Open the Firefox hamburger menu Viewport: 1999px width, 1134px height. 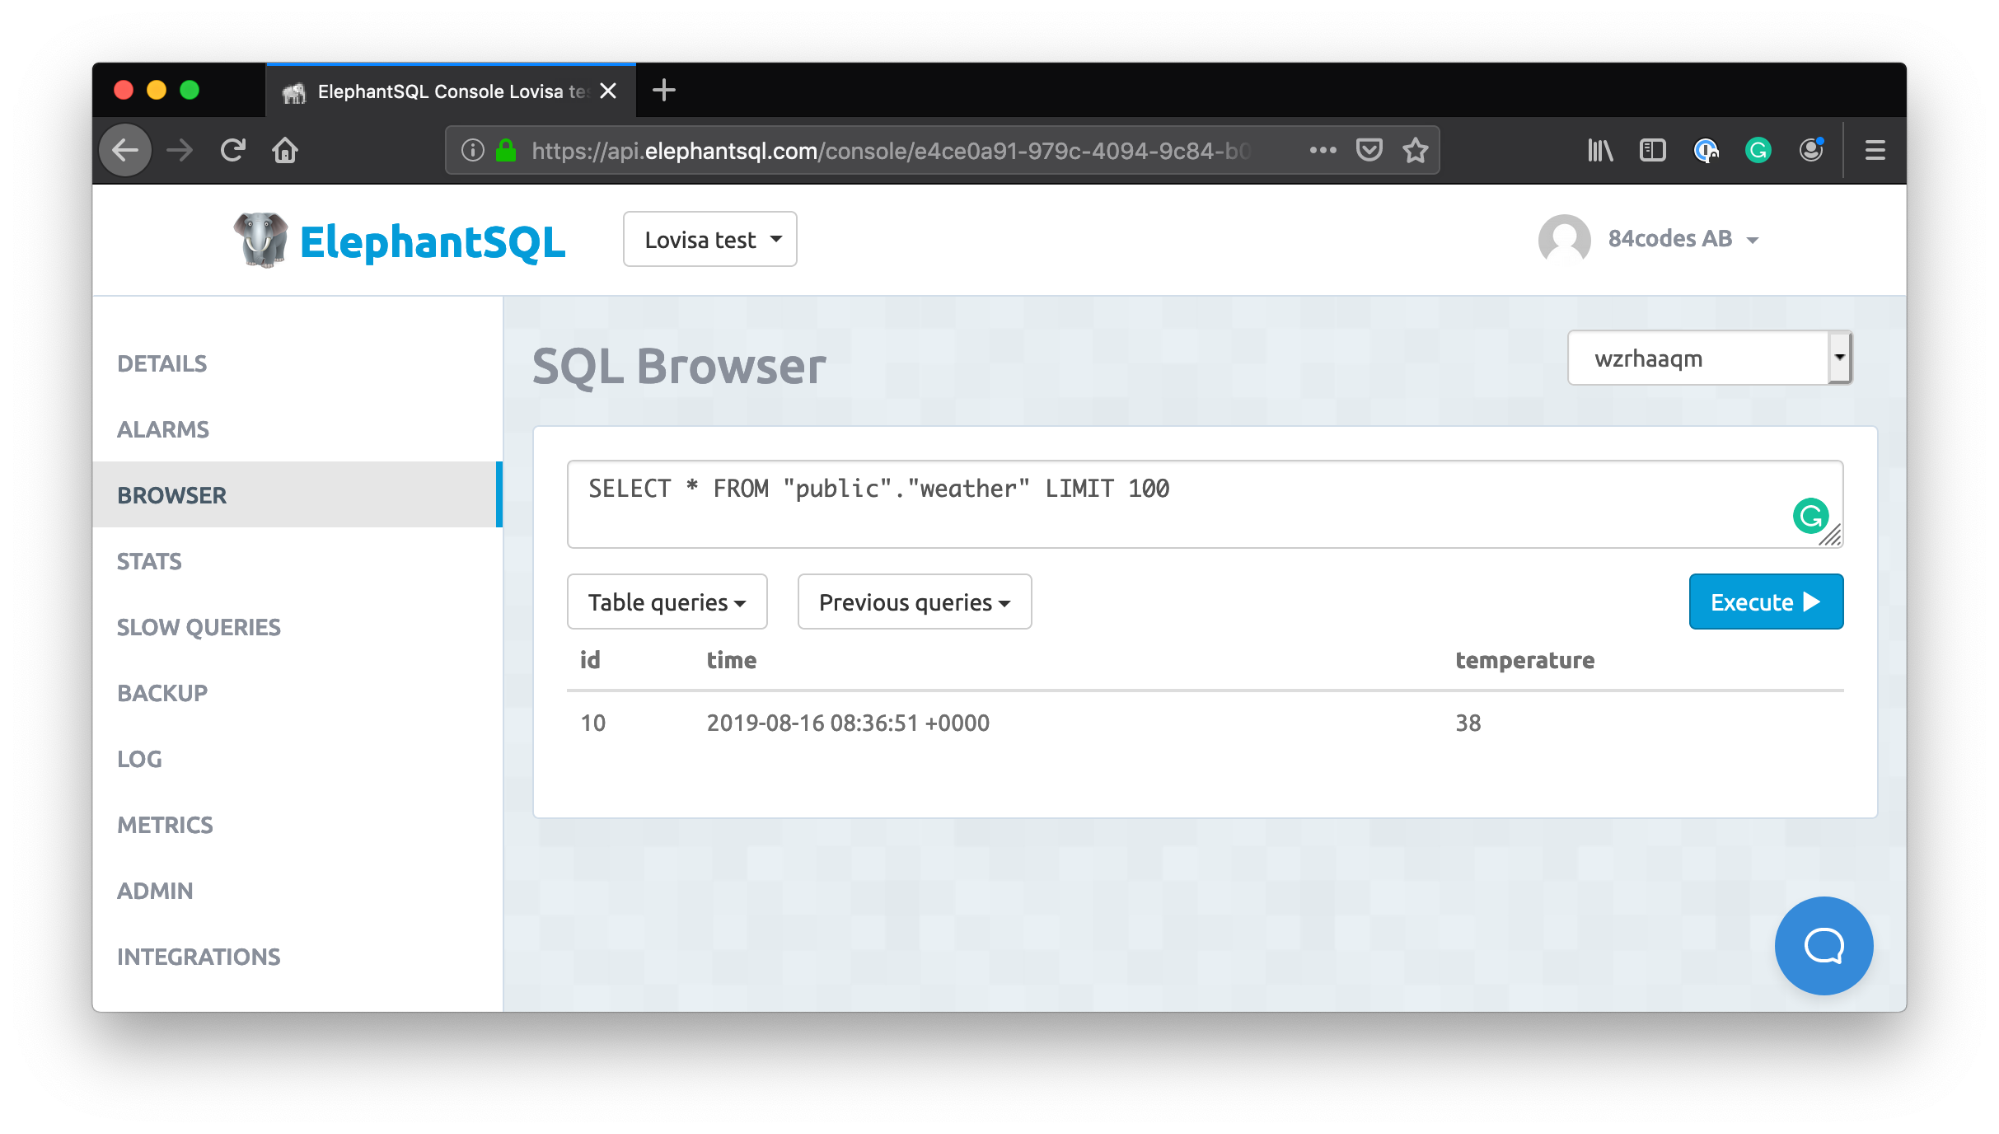pyautogui.click(x=1875, y=150)
